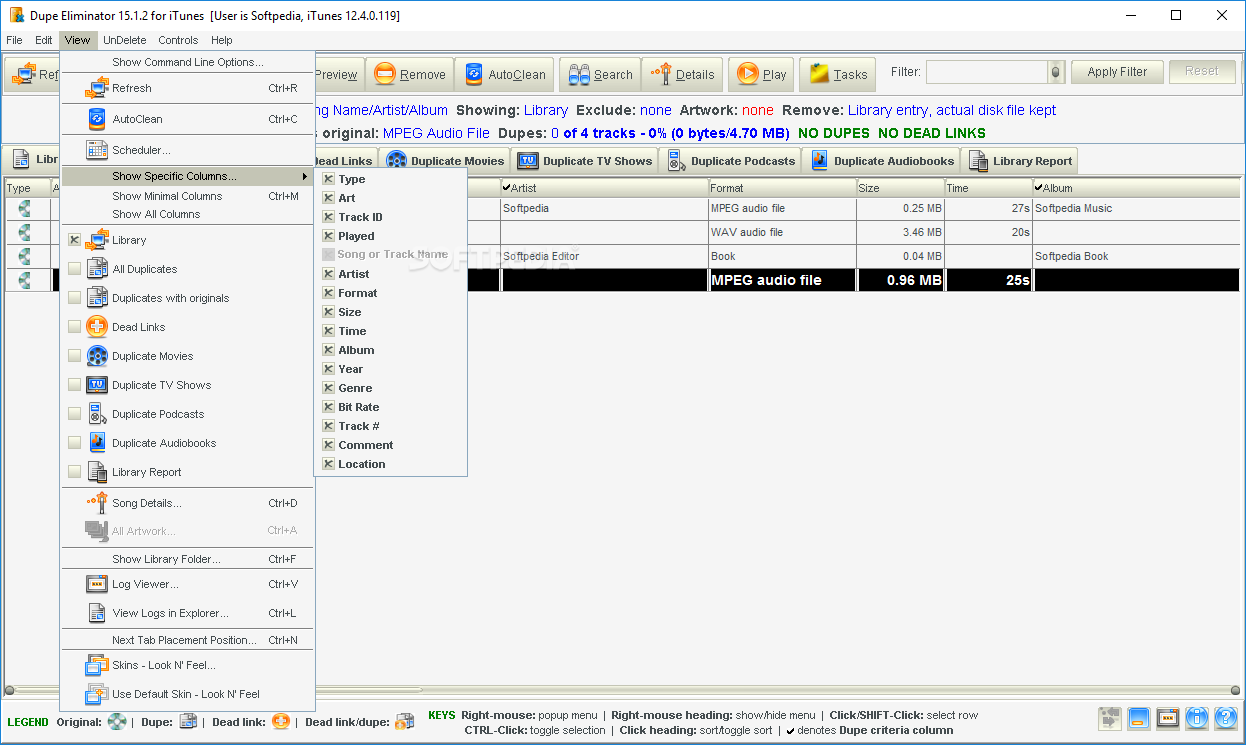
Task: Click the Size column header
Action: [x=900, y=188]
